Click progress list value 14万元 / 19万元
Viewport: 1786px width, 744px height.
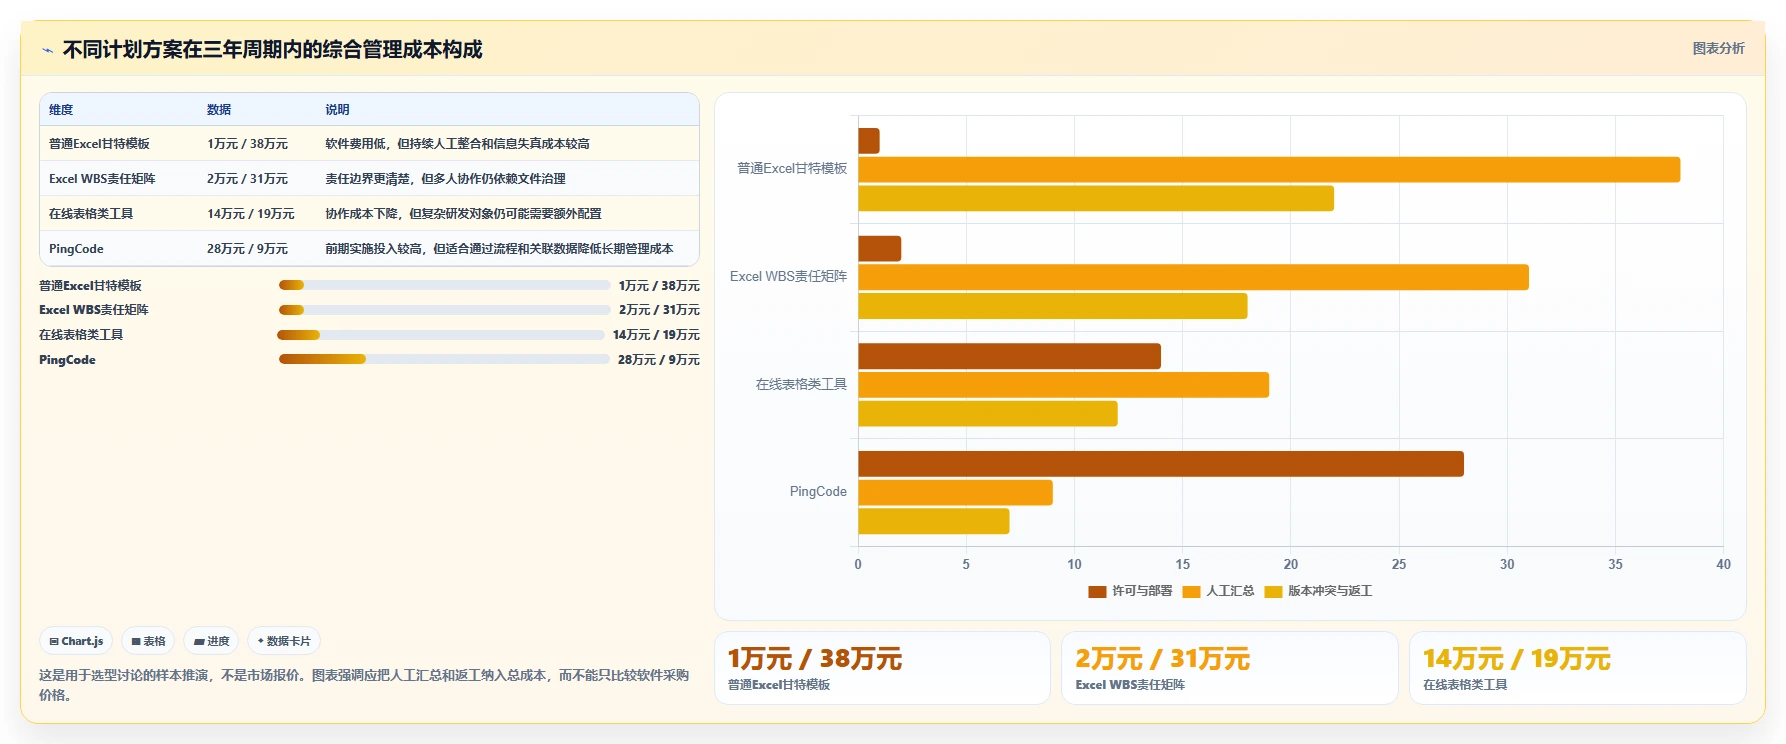[x=656, y=335]
